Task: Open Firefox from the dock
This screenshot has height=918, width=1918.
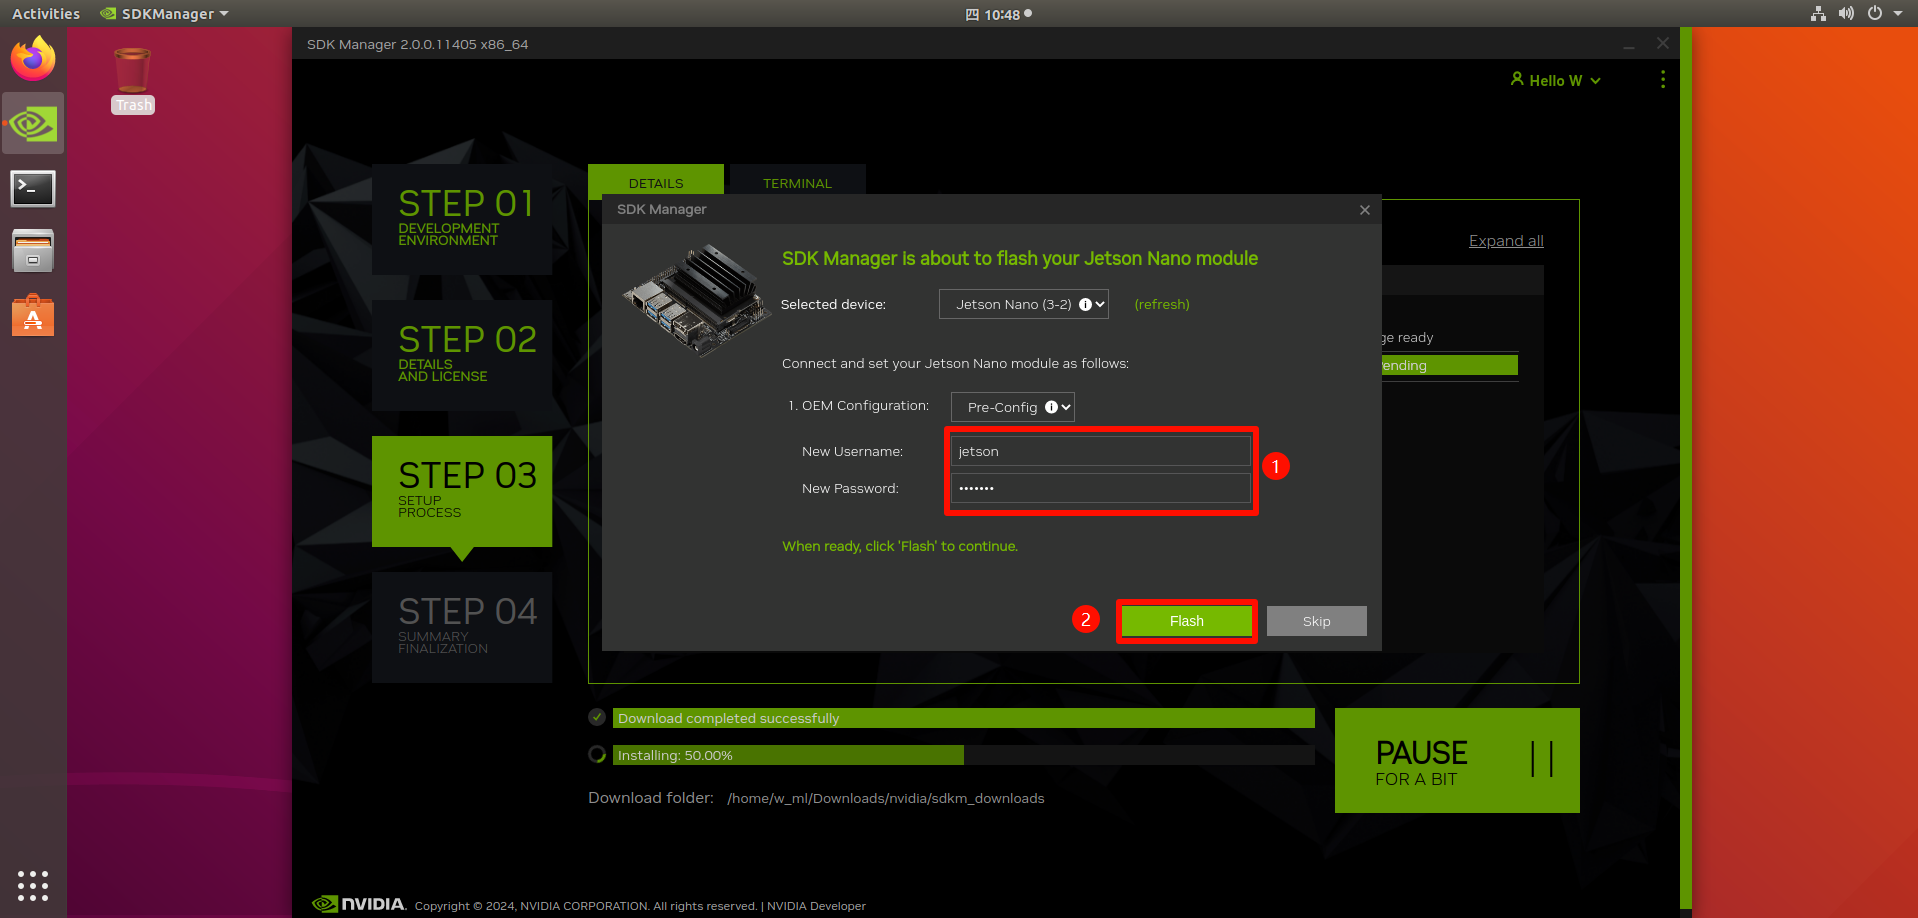Action: 33,59
